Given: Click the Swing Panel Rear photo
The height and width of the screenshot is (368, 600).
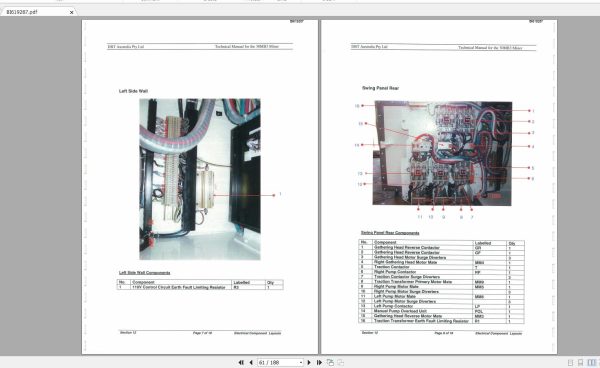Looking at the screenshot, I should point(443,153).
